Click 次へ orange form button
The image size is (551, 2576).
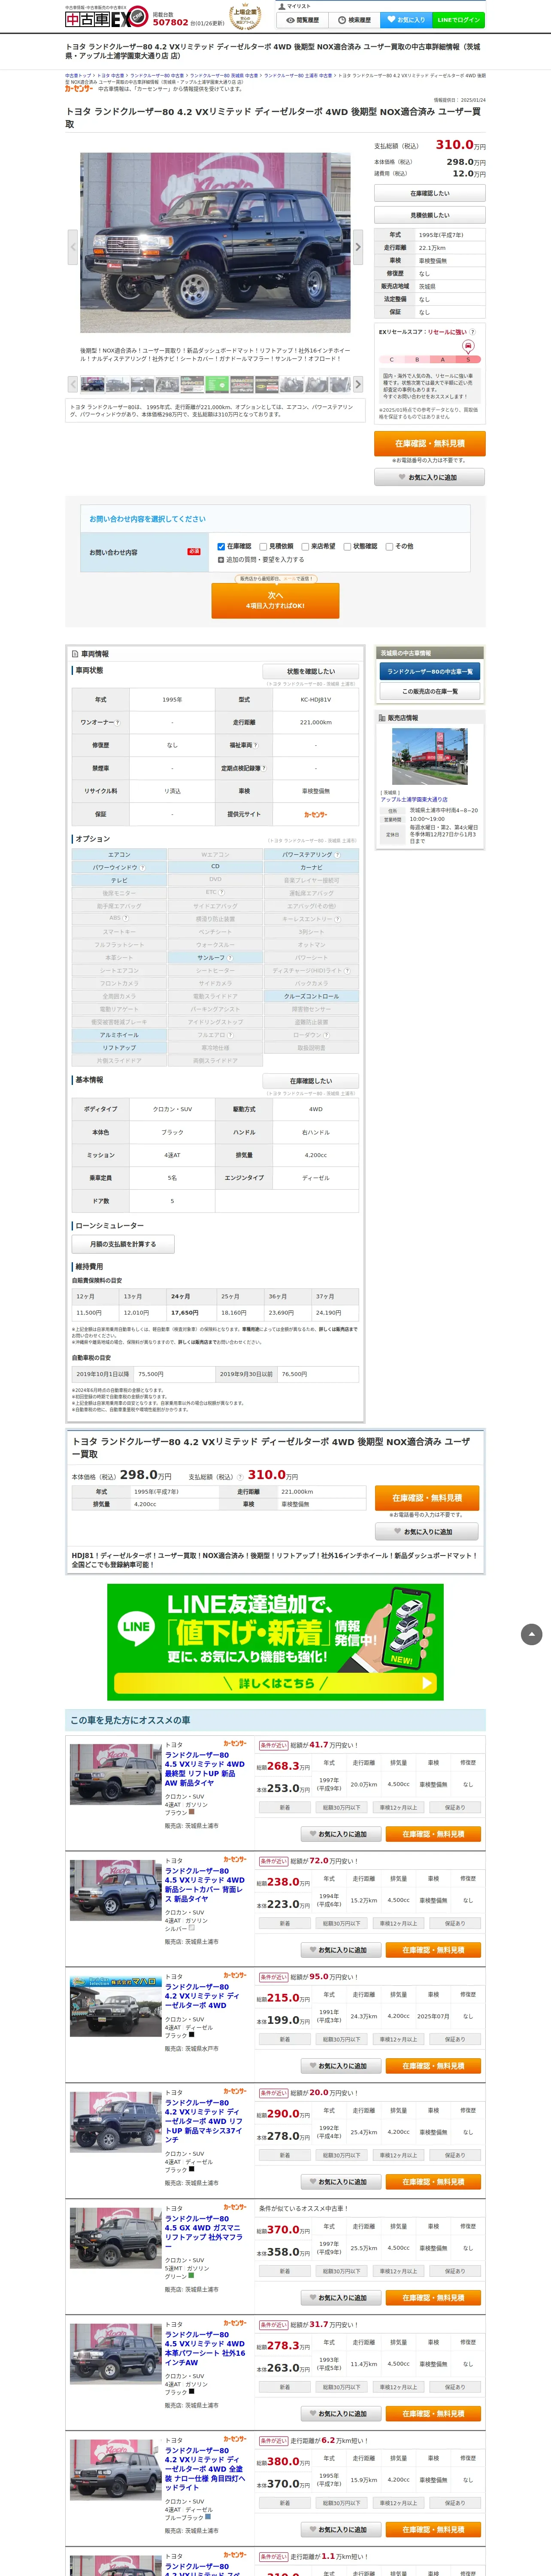coord(275,600)
